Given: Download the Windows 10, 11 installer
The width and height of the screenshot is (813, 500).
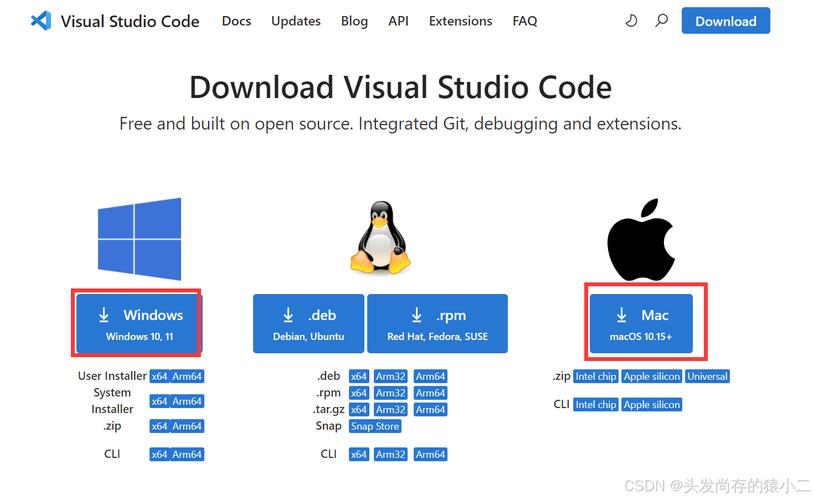Looking at the screenshot, I should pos(137,324).
